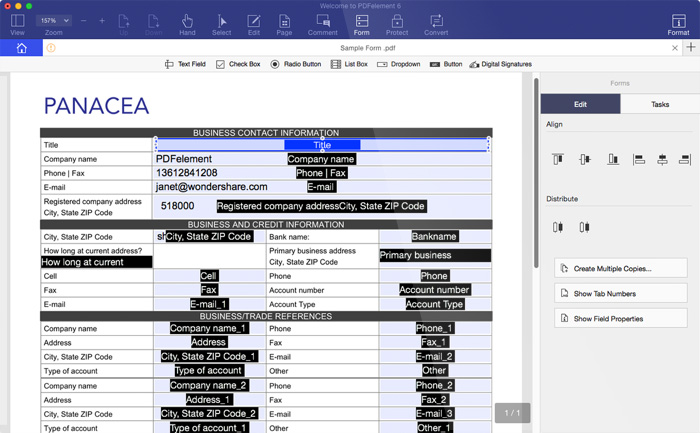The height and width of the screenshot is (433, 700).
Task: Open the Convert tool
Action: (436, 25)
